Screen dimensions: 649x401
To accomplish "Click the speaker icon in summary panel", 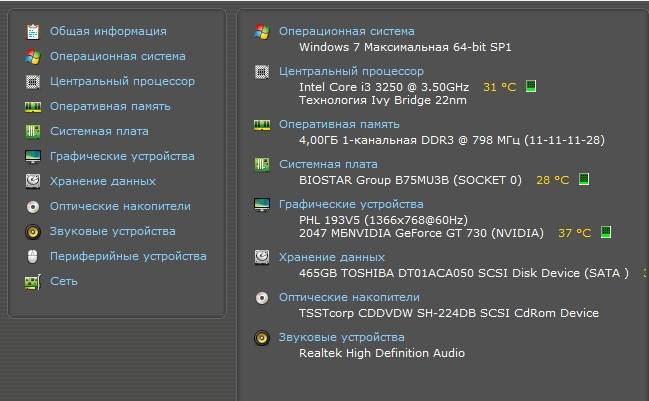I will click(262, 338).
